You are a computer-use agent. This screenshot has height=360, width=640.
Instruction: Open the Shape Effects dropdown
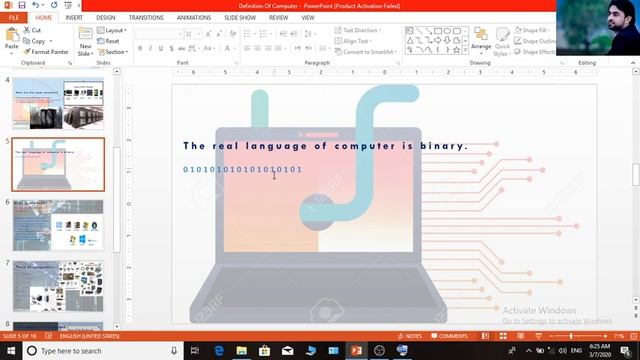pos(535,52)
